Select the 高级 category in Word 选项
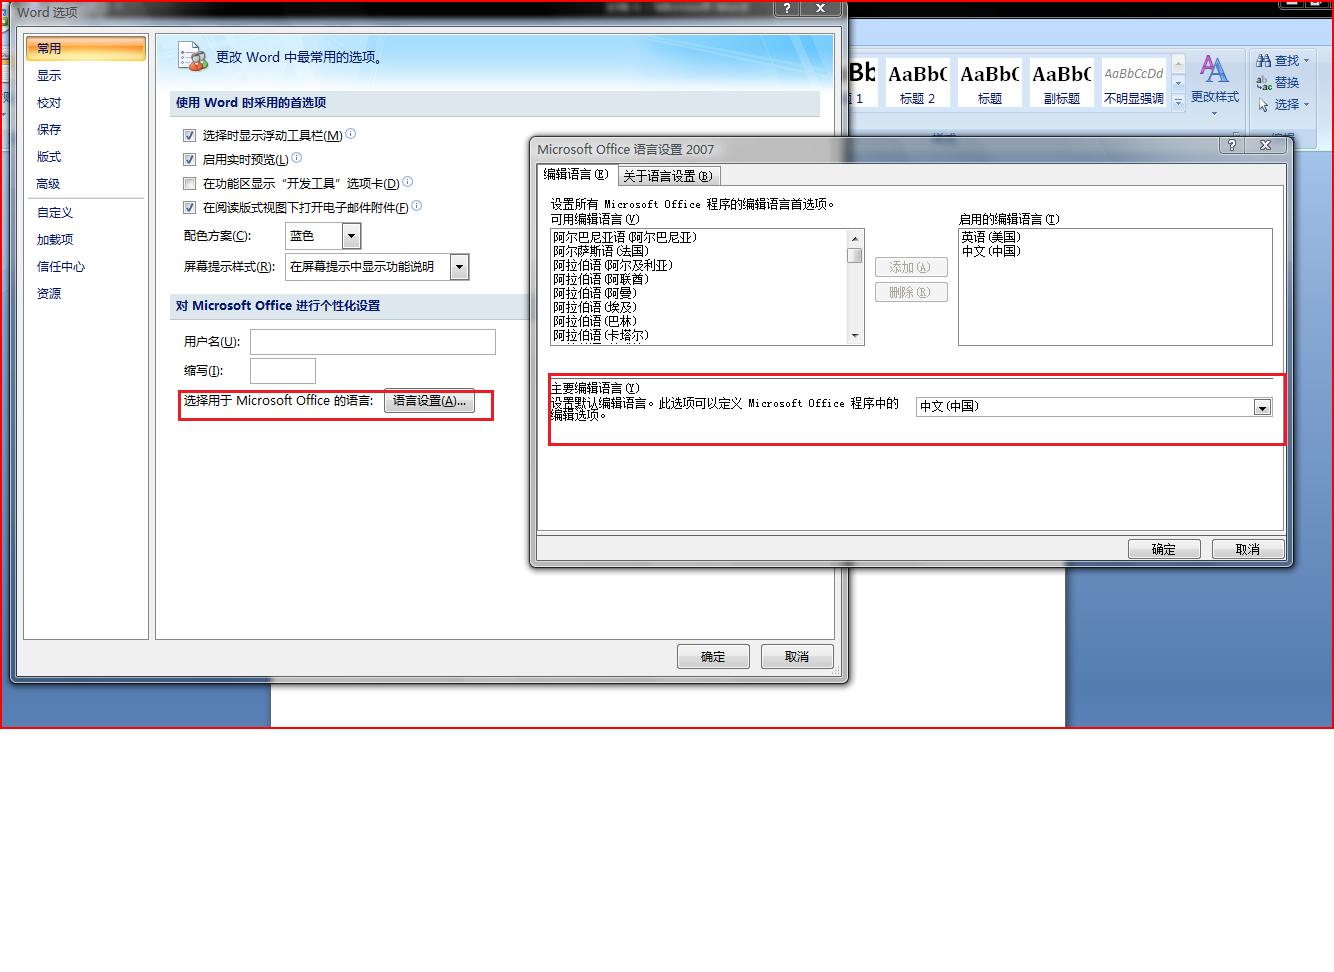Screen dimensions: 1334x972 (x=86, y=183)
